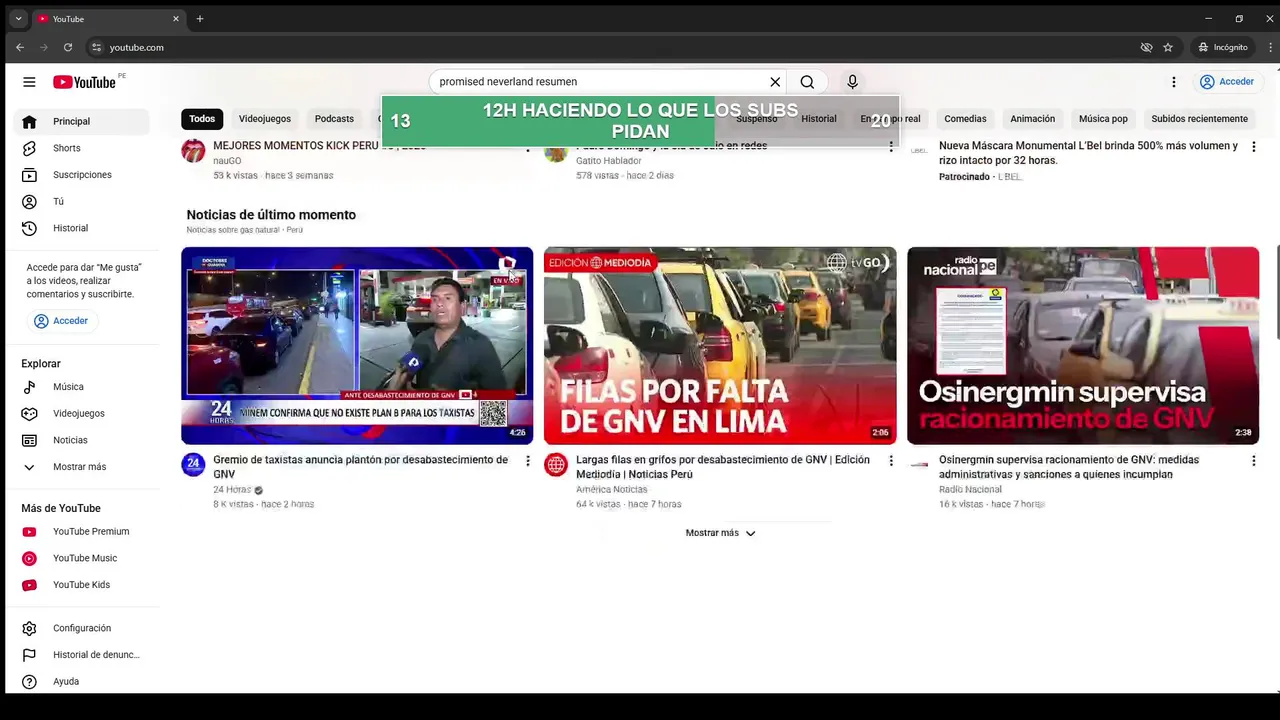This screenshot has height=720, width=1280.
Task: Open Radio Nacional channel name link
Action: [x=970, y=490]
